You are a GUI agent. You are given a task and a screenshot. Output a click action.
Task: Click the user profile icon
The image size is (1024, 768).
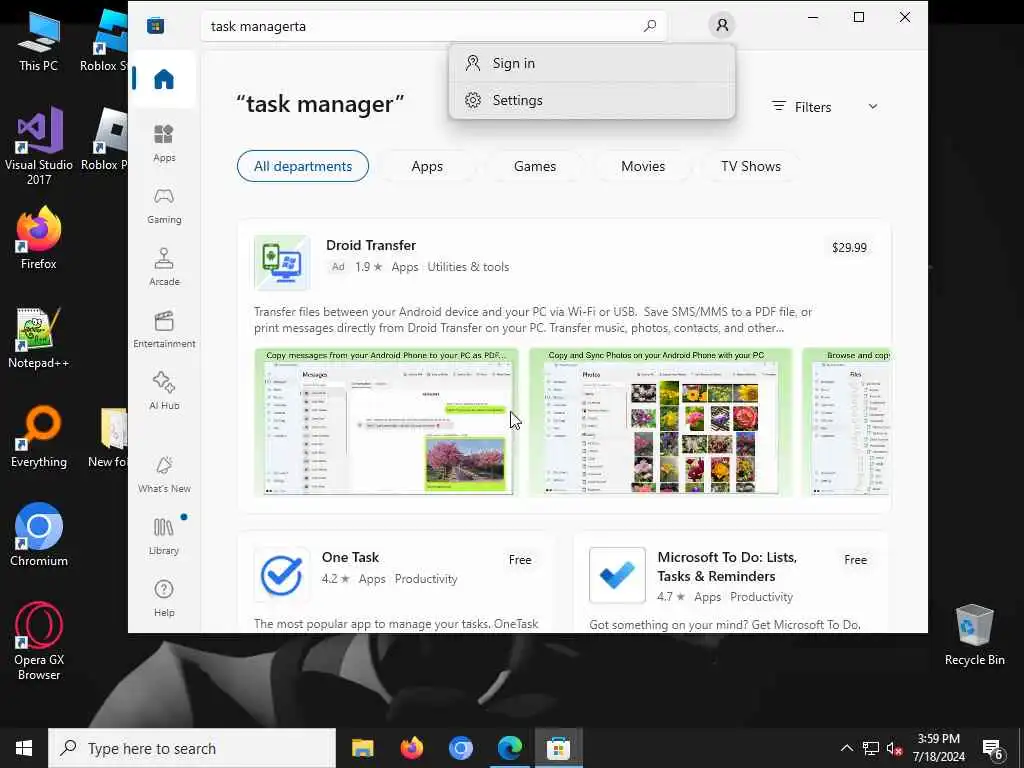[x=722, y=25]
